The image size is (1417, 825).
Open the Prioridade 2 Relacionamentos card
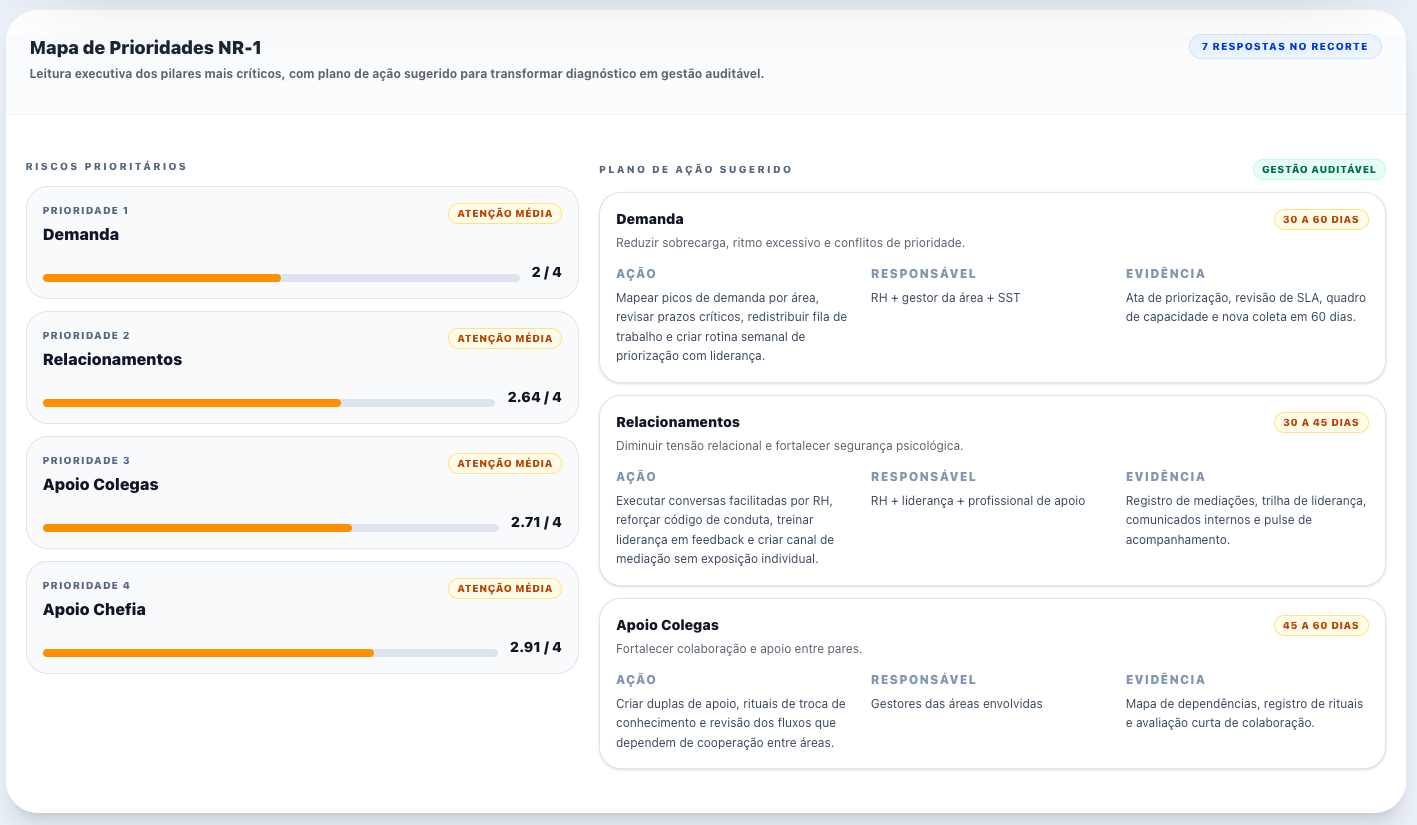(x=302, y=367)
